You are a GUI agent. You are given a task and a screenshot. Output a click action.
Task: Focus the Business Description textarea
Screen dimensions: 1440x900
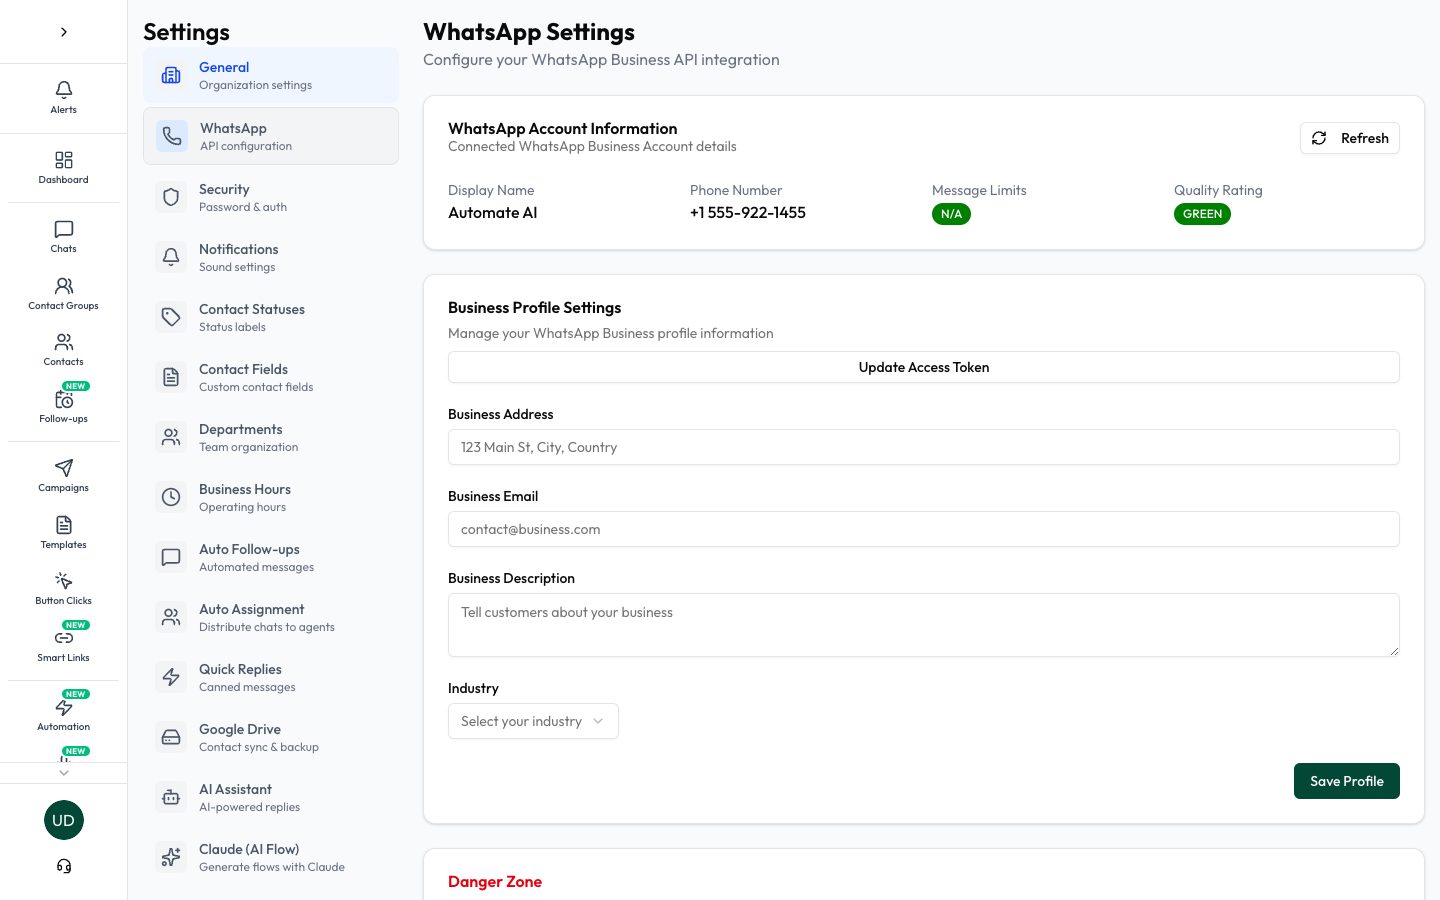[x=924, y=625]
